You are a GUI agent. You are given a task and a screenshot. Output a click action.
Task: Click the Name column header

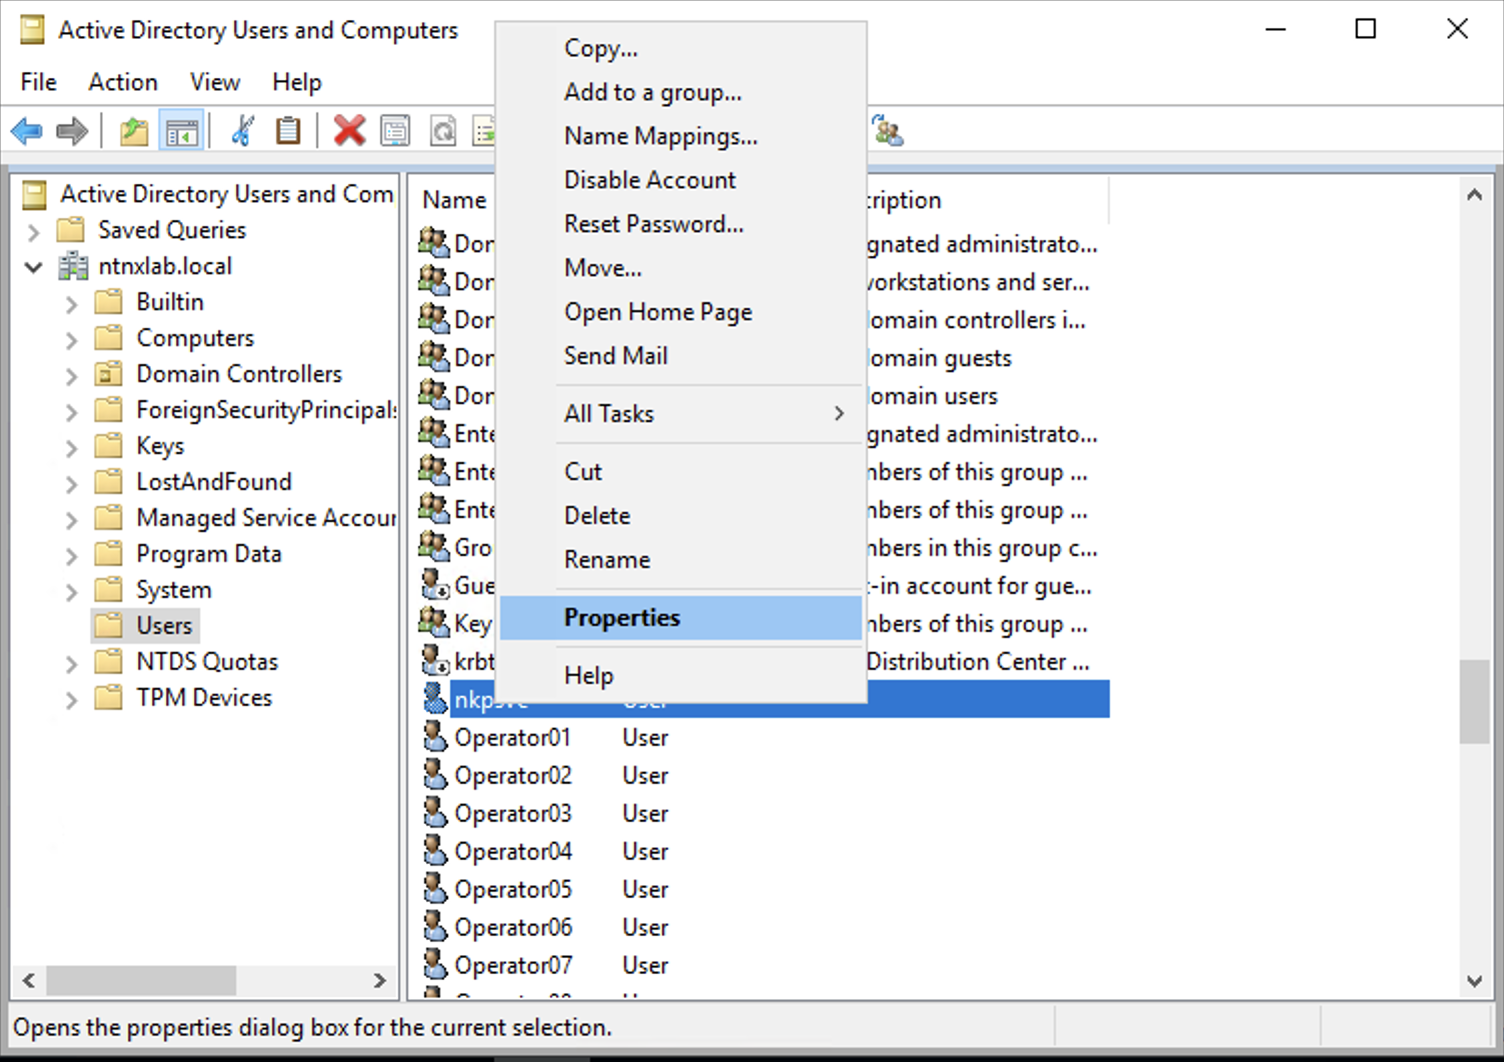pyautogui.click(x=455, y=200)
